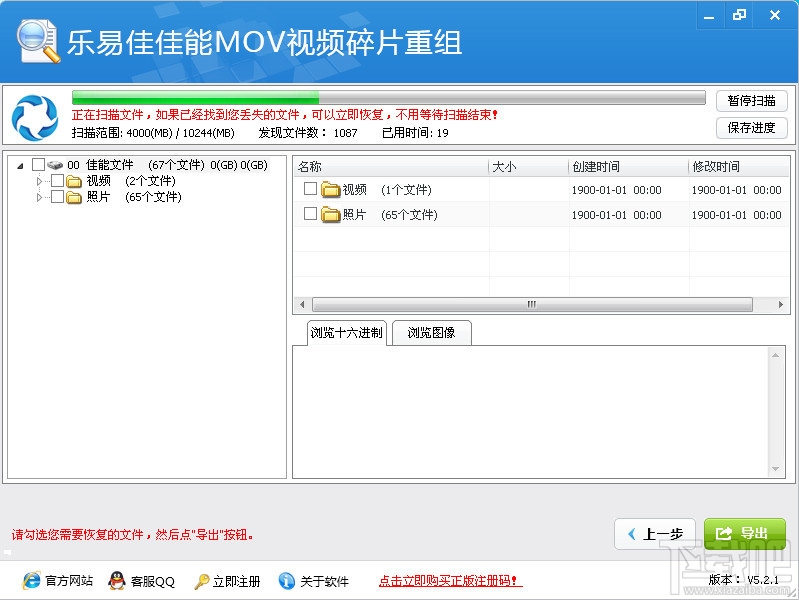Open the 点击立即购买正版注册码 link

[x=450, y=581]
